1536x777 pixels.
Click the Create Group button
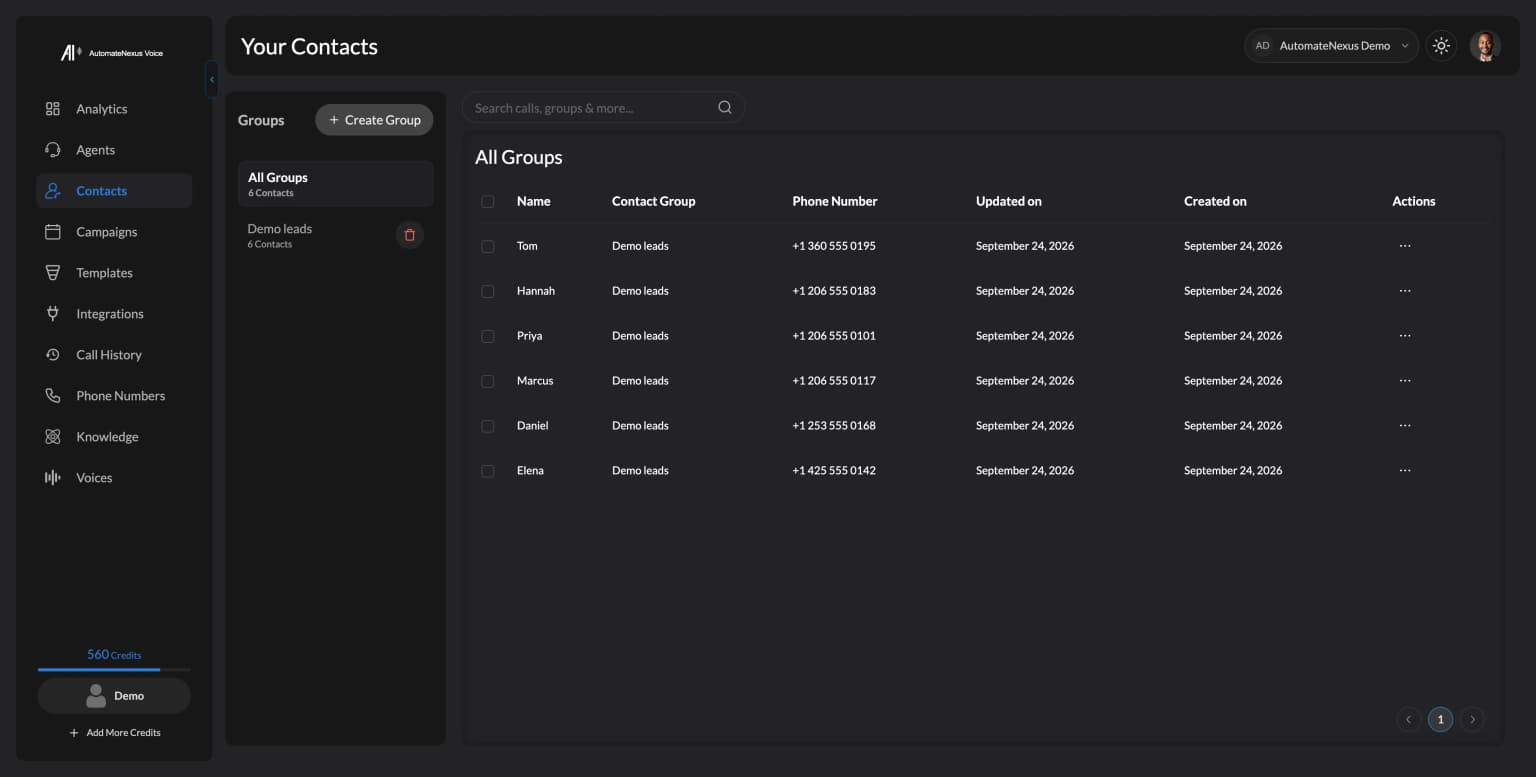click(374, 120)
